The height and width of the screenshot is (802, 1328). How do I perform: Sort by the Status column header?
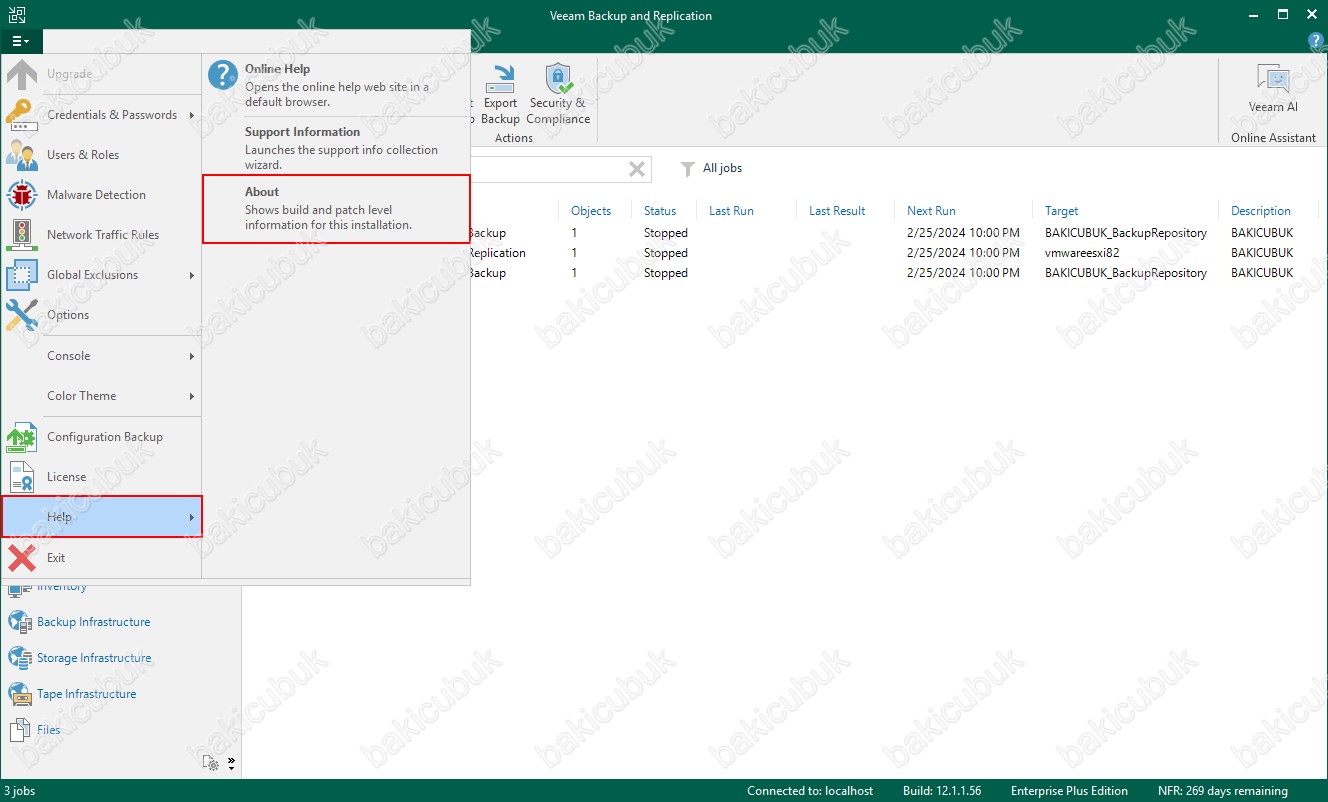(x=660, y=211)
